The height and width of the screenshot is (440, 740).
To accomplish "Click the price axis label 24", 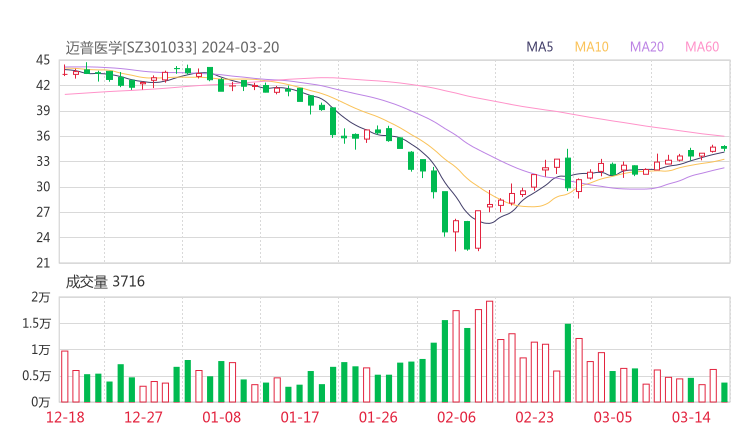I will coord(43,237).
